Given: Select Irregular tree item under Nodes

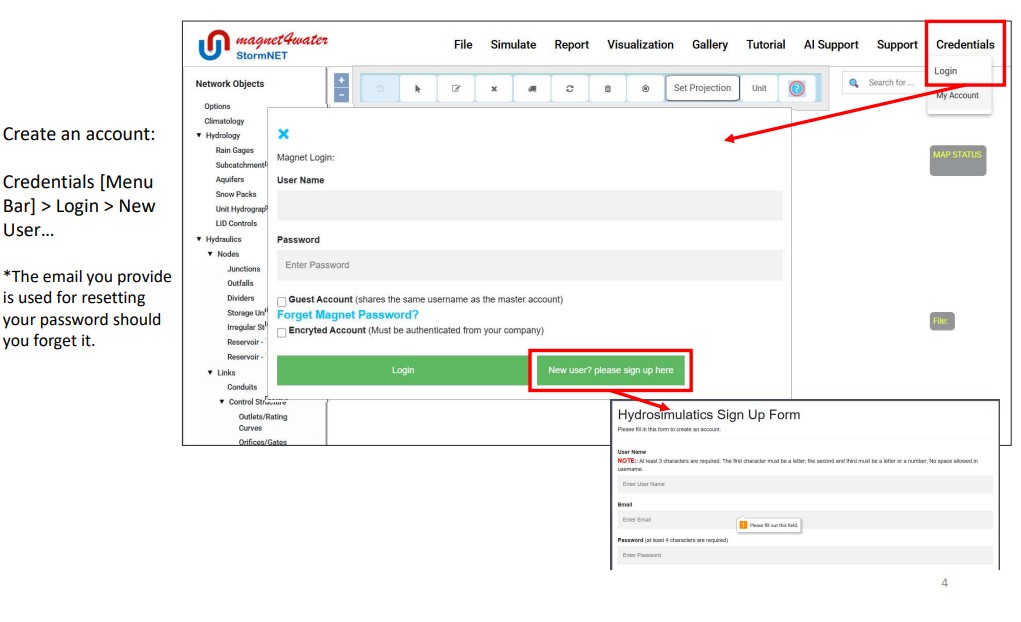Looking at the screenshot, I should click(x=246, y=328).
